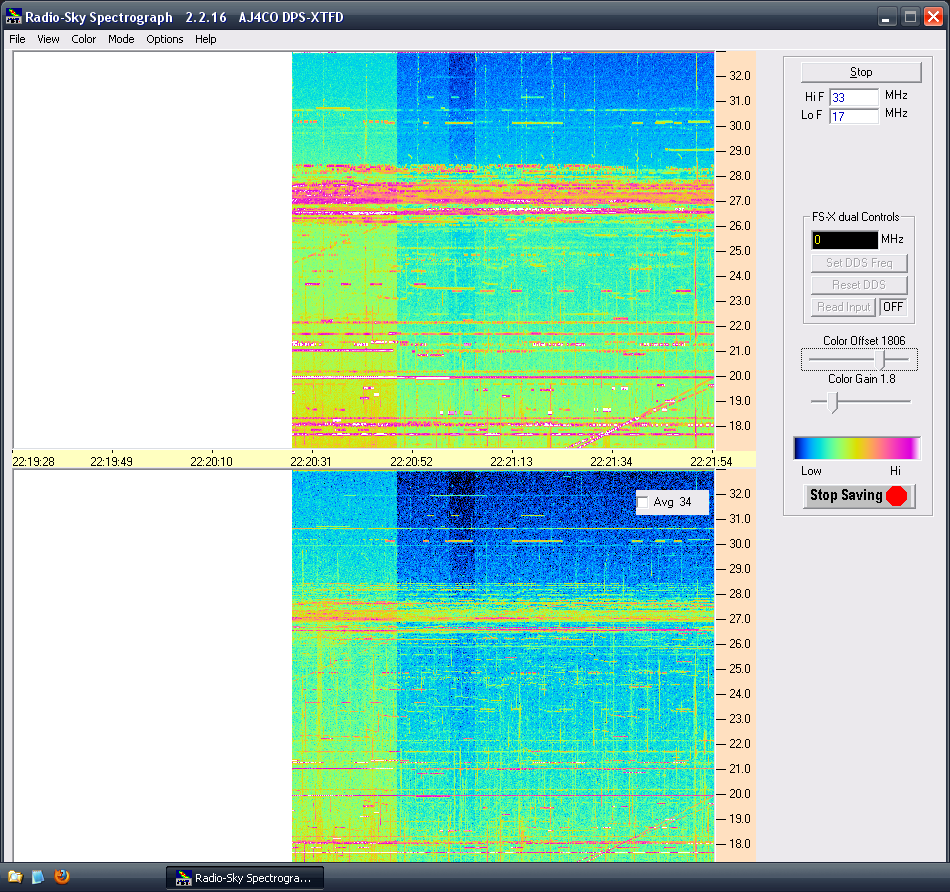
Task: Click the Lo F frequency input field
Action: coord(854,116)
